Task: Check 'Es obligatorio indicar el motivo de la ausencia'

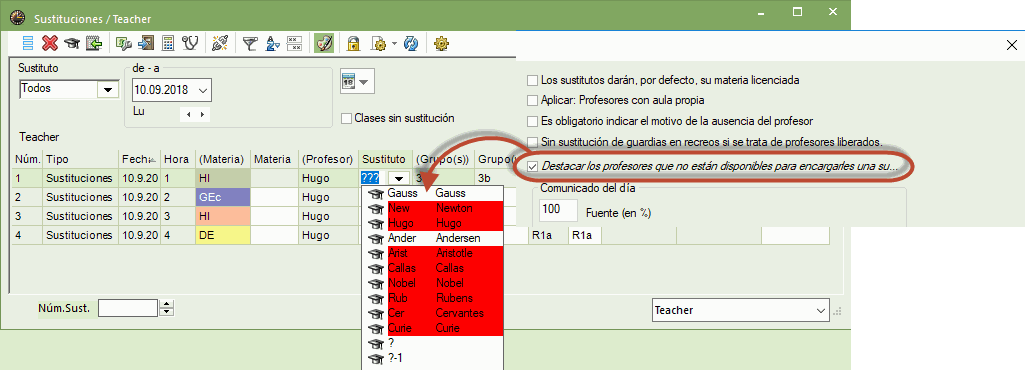Action: pyautogui.click(x=532, y=121)
